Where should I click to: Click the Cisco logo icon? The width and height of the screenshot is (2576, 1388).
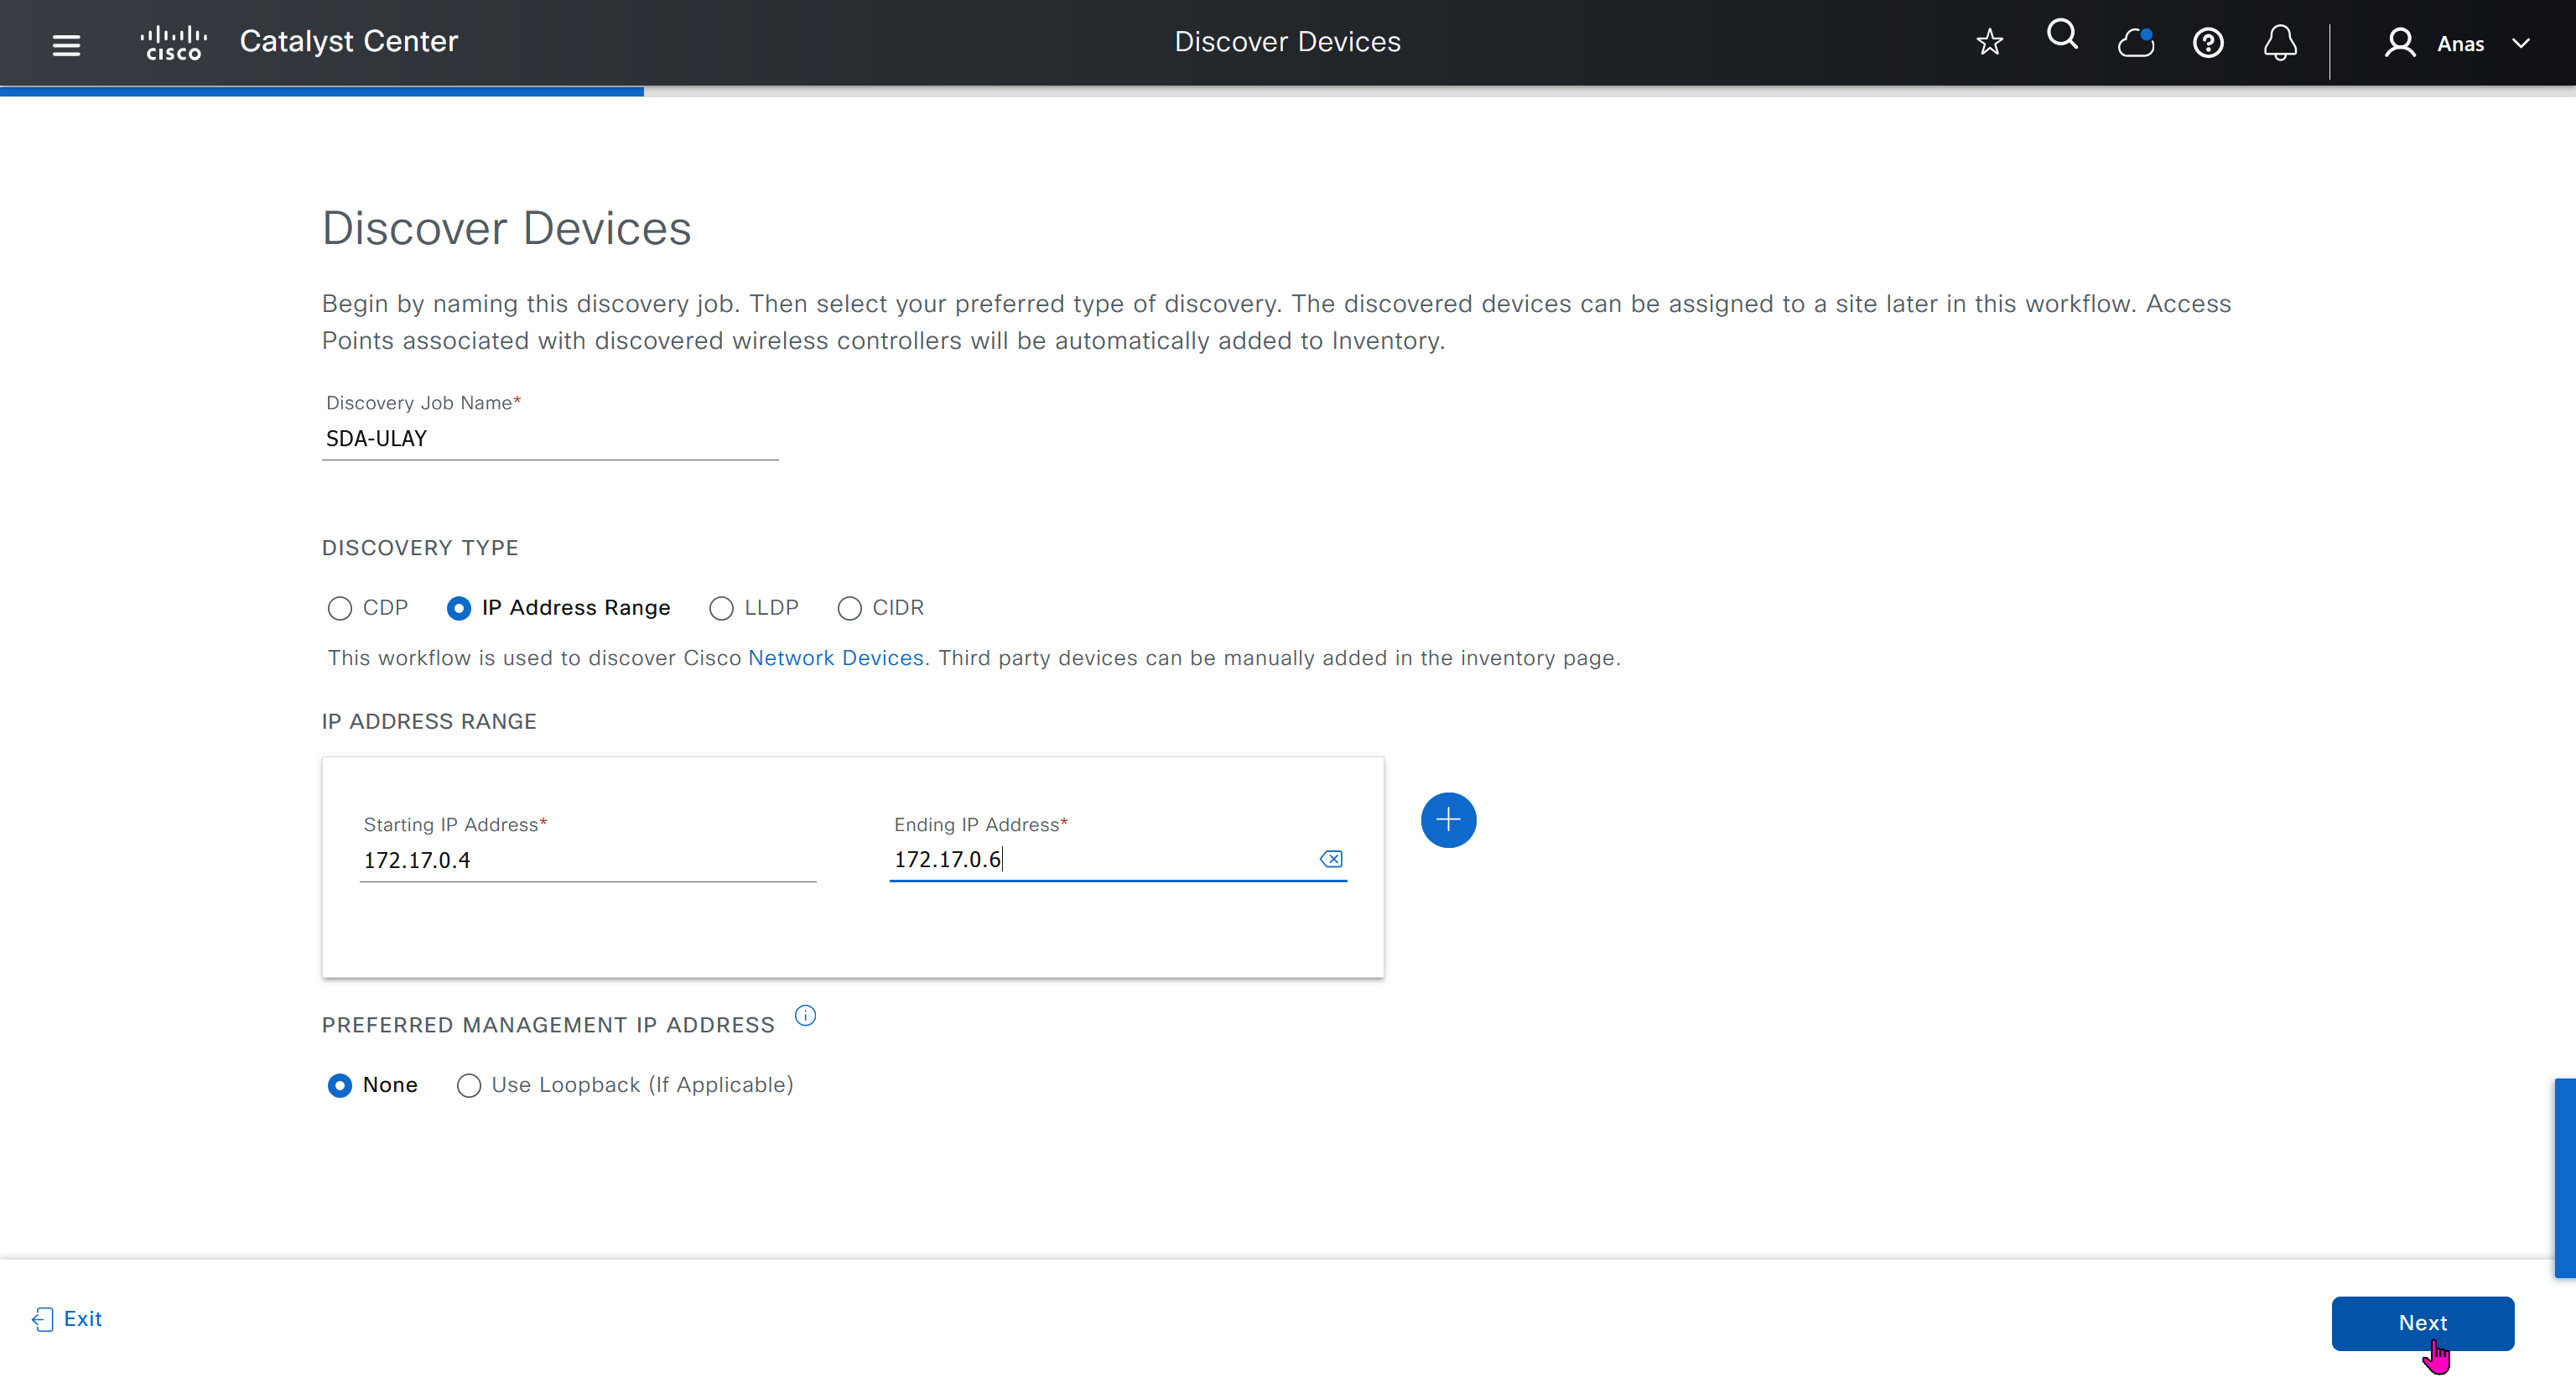click(174, 43)
